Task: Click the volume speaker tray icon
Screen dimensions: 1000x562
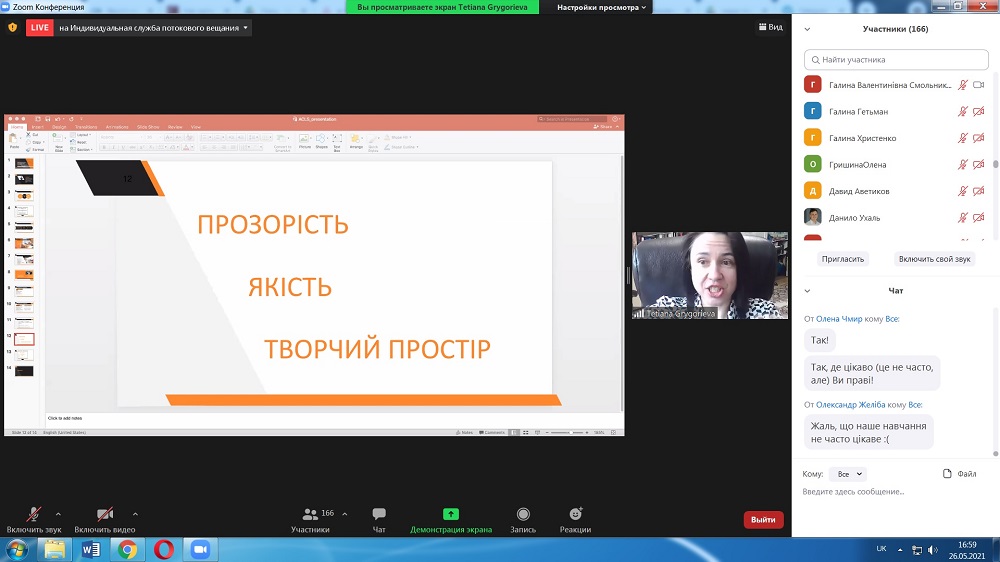Action: click(x=933, y=549)
